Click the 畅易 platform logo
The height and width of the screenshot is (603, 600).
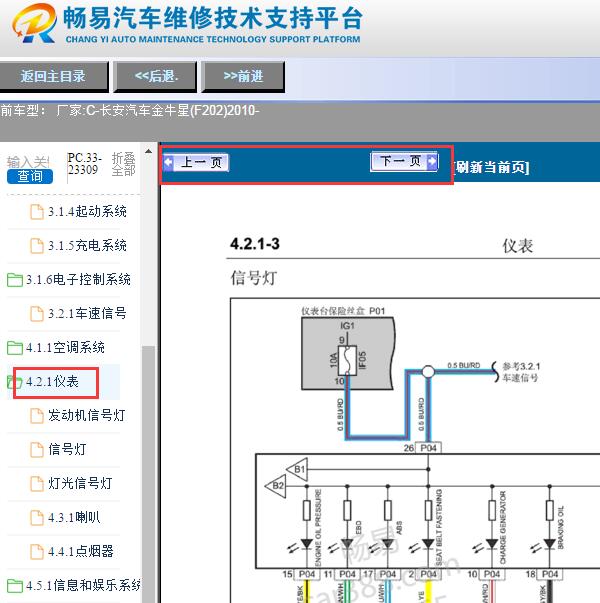click(x=33, y=23)
